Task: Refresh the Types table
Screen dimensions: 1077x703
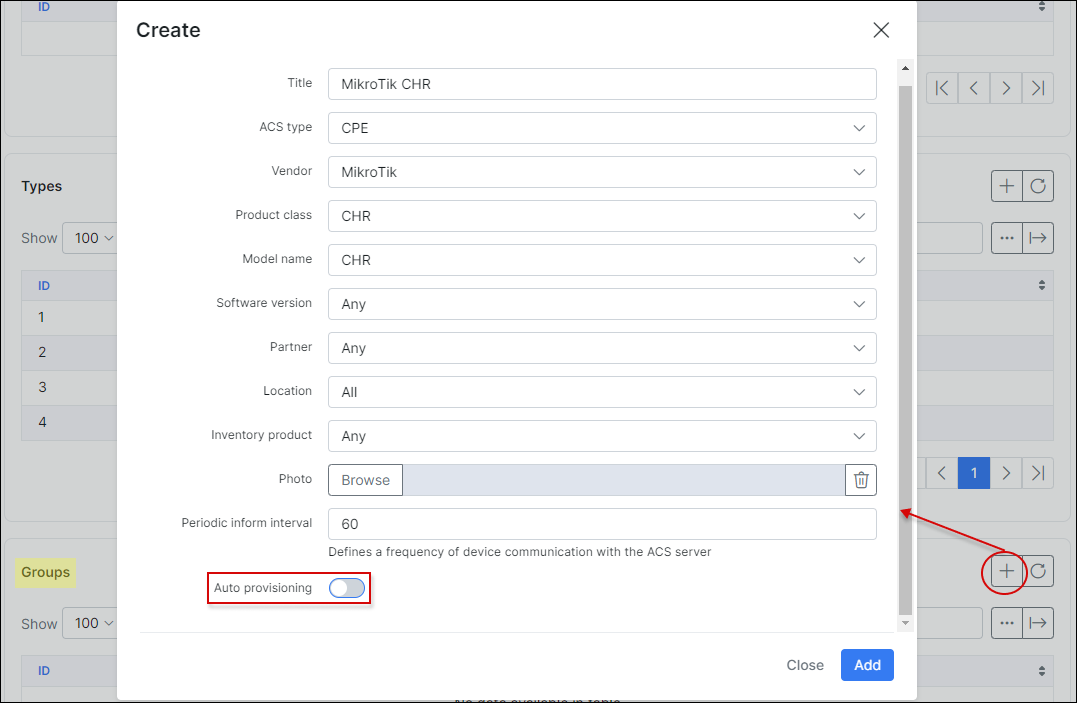Action: pyautogui.click(x=1039, y=186)
